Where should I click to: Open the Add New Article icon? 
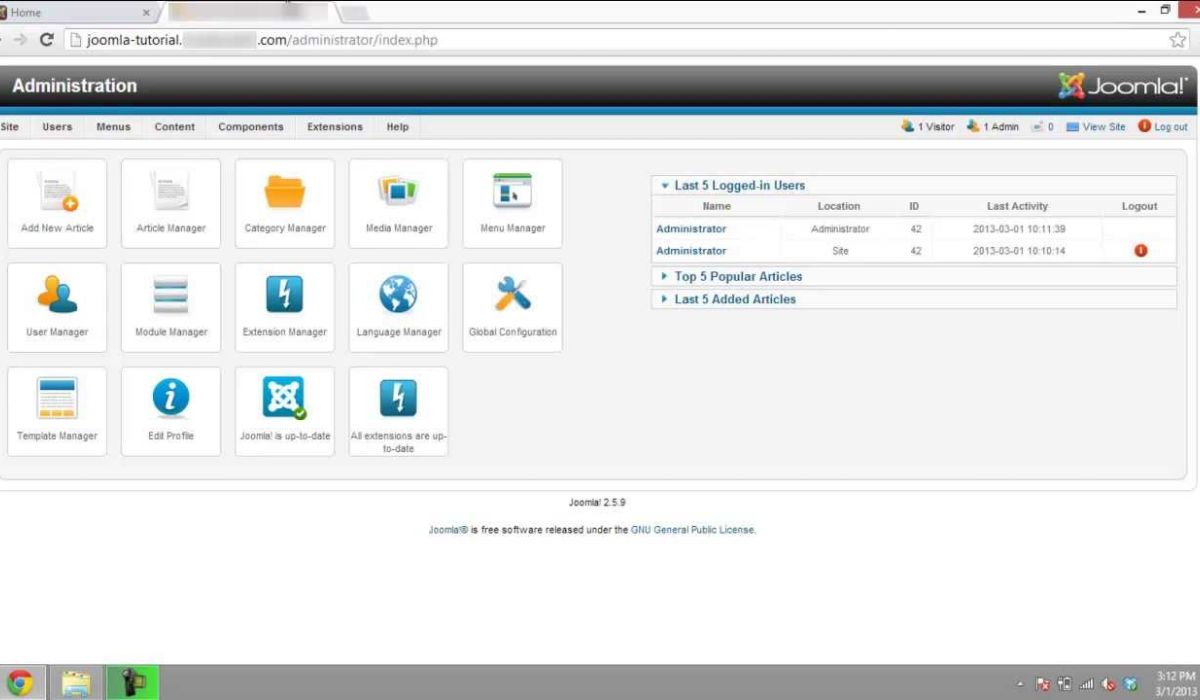pyautogui.click(x=57, y=203)
